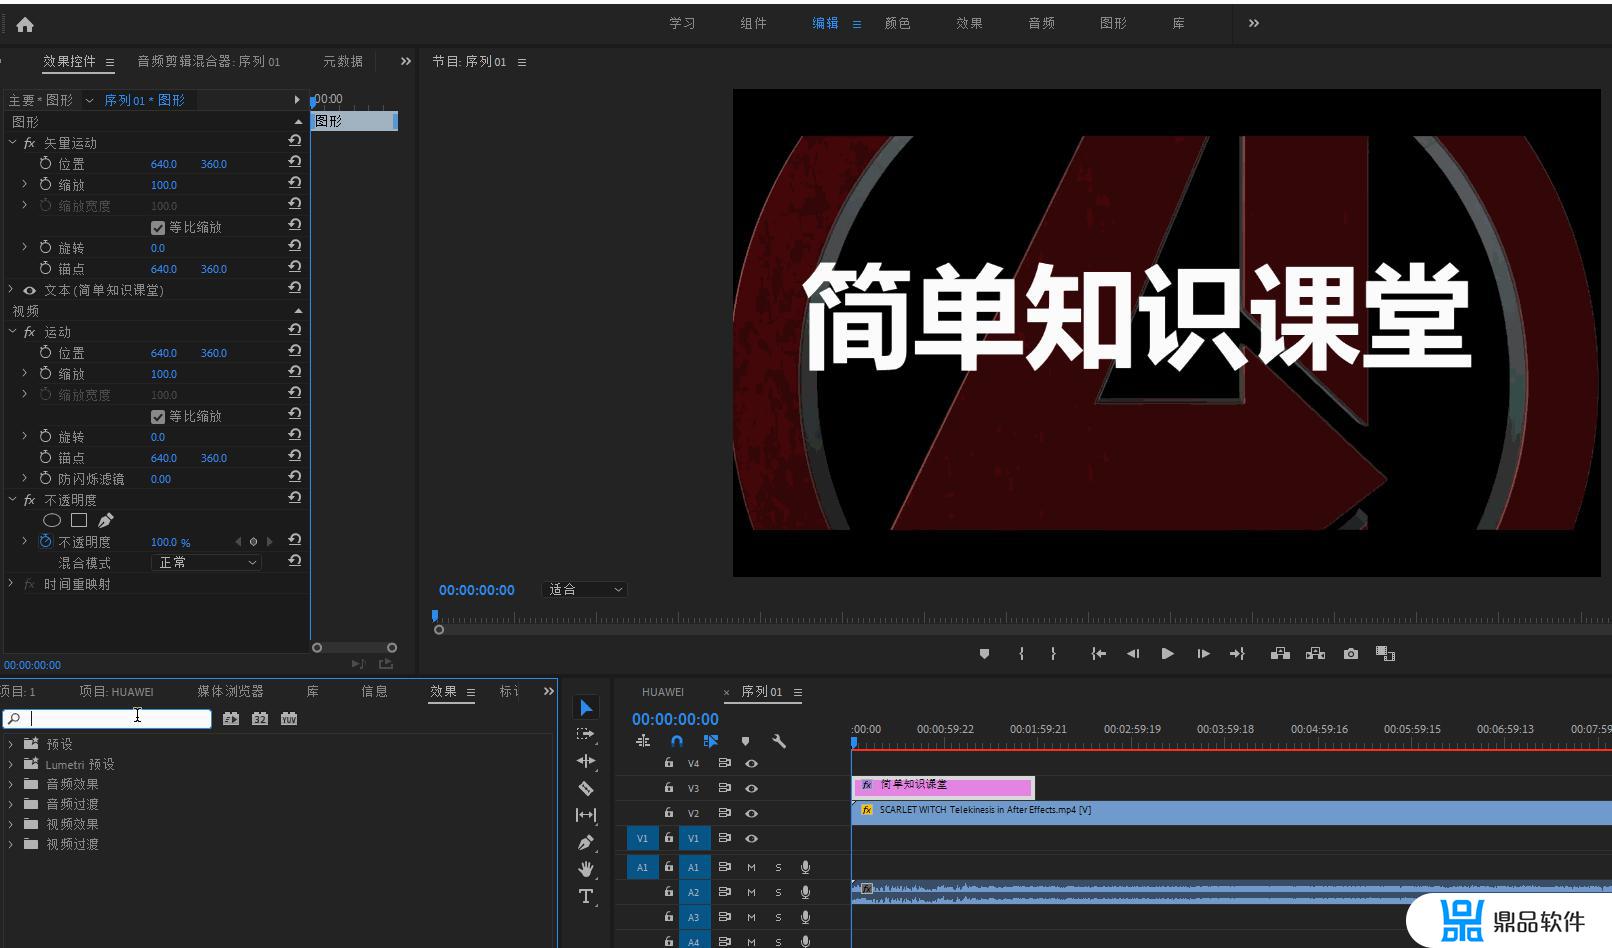1612x948 pixels.
Task: Create ellipse opacity mask
Action: pos(52,520)
